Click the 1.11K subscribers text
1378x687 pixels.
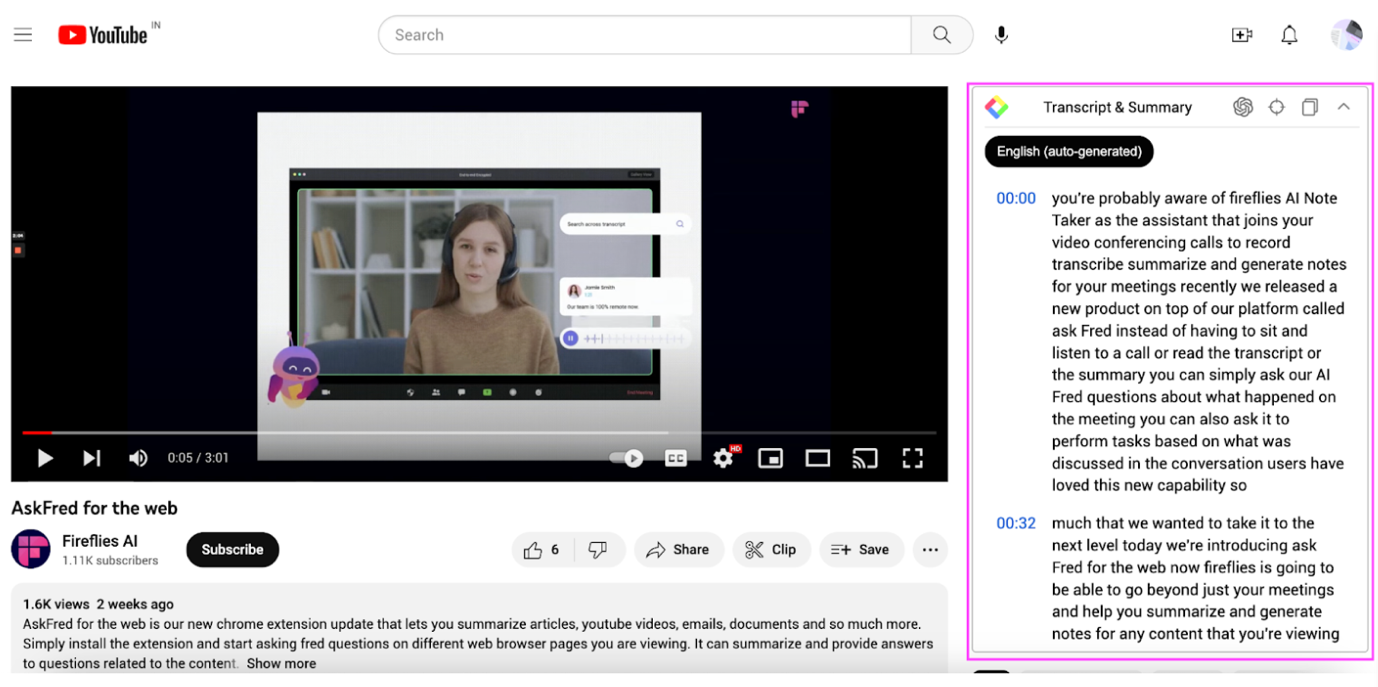pyautogui.click(x=110, y=561)
